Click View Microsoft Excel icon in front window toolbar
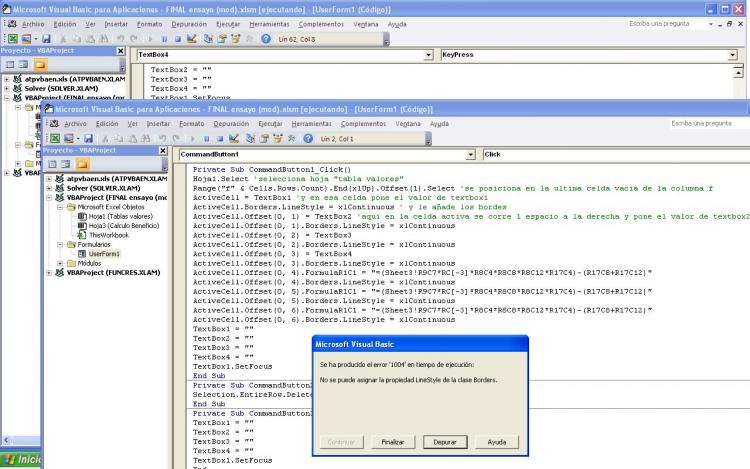The height and width of the screenshot is (469, 750). pyautogui.click(x=55, y=139)
